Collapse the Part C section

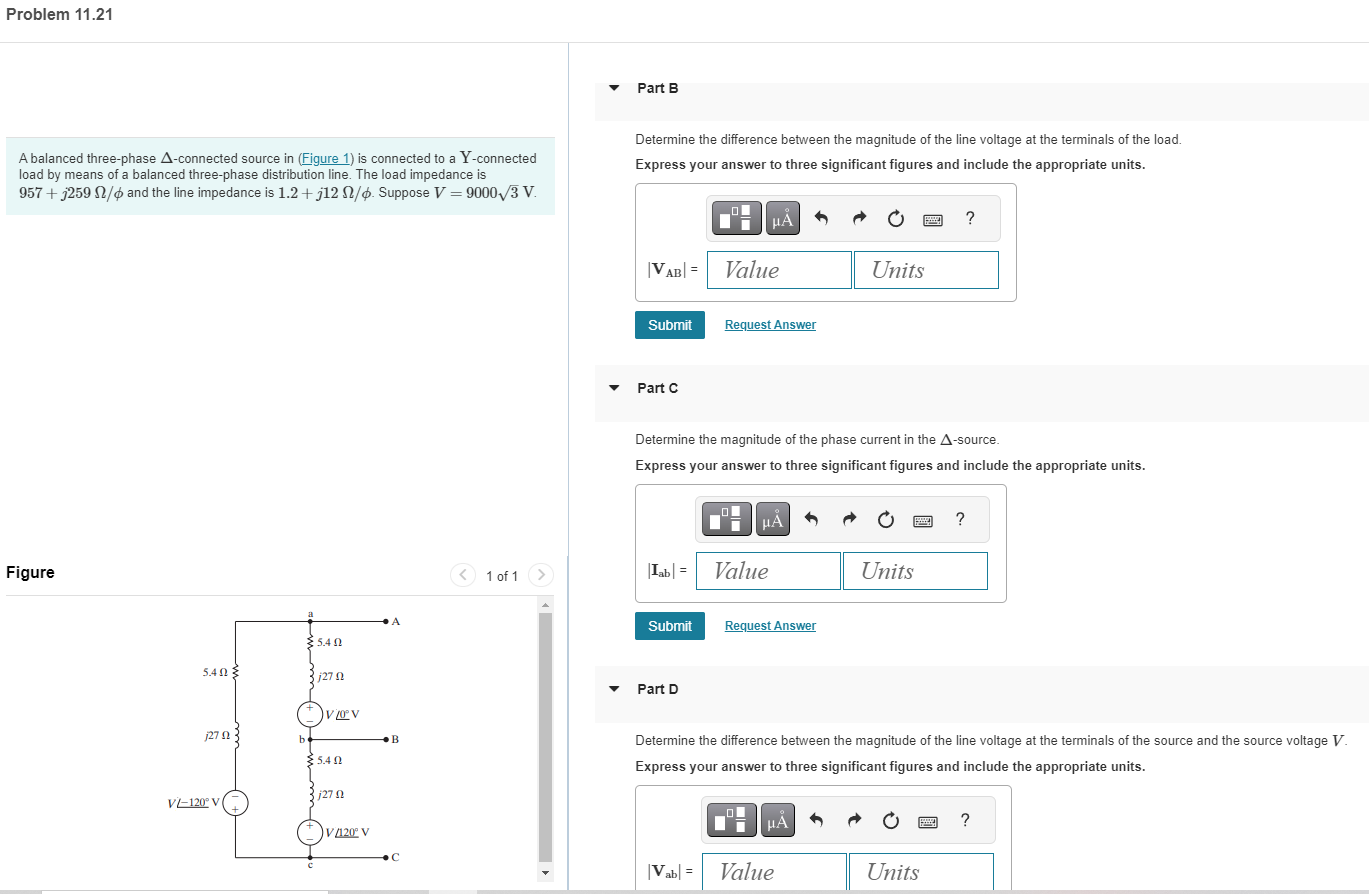(x=613, y=388)
